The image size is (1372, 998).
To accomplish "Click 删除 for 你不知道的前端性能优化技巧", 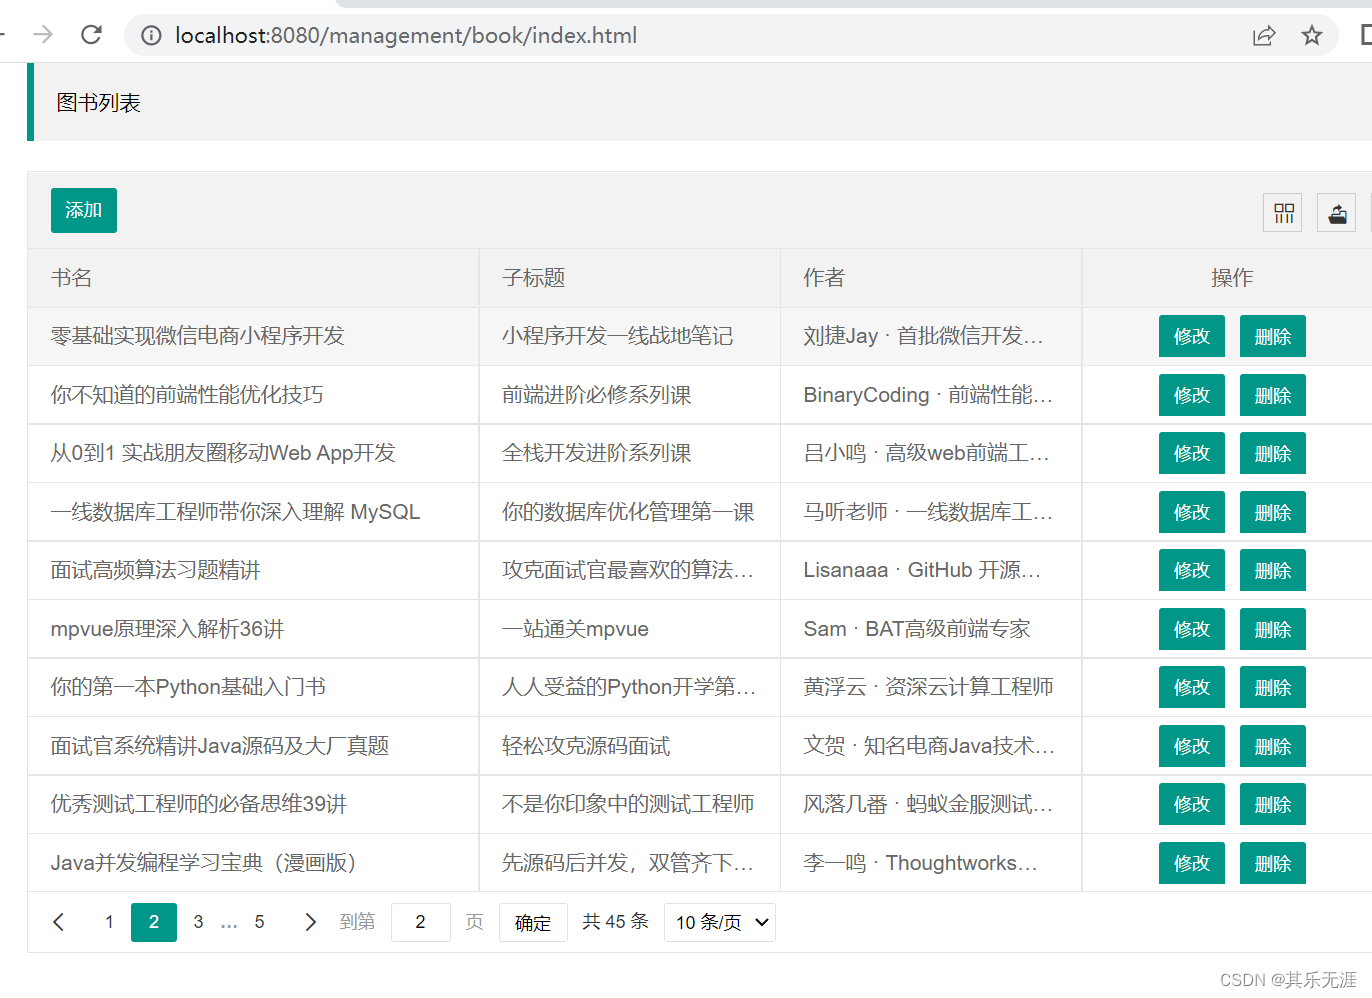I will [1273, 395].
